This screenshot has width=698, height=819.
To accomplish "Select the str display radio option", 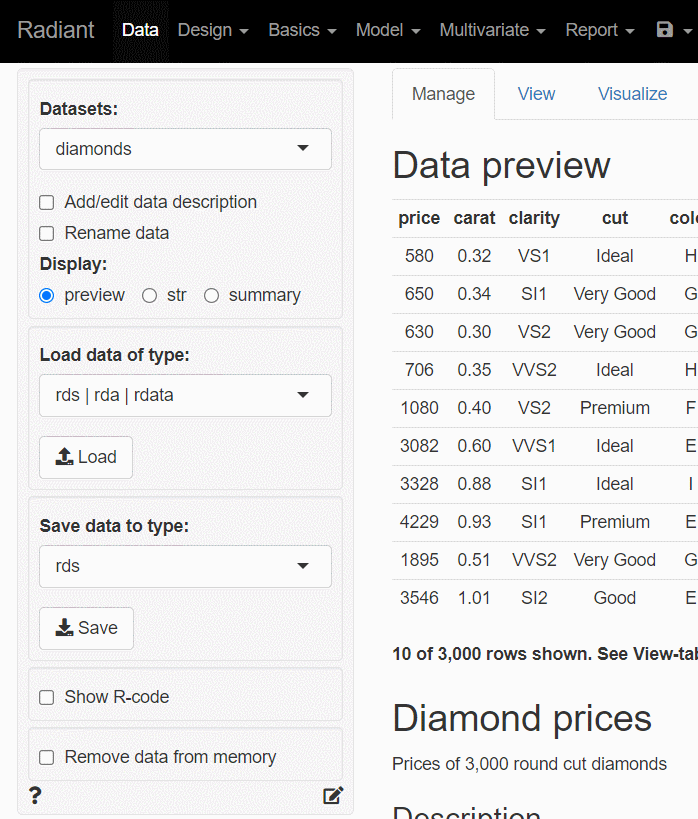I will 150,295.
